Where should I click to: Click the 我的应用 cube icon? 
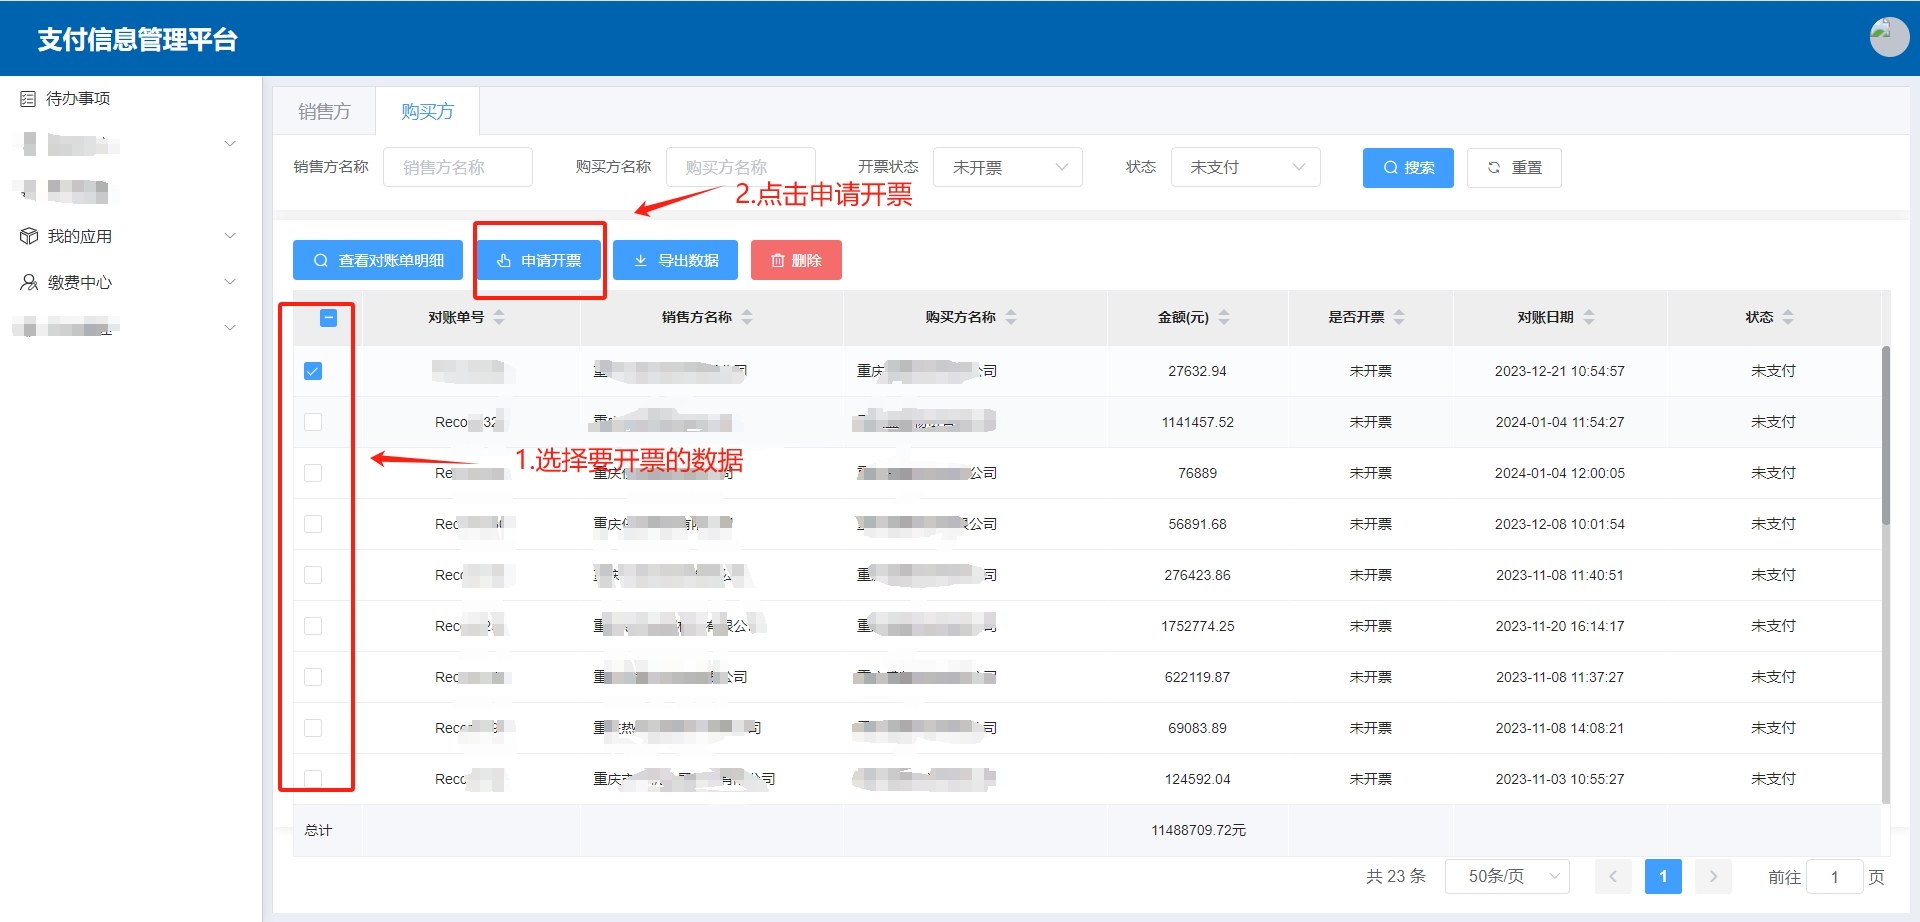(29, 237)
